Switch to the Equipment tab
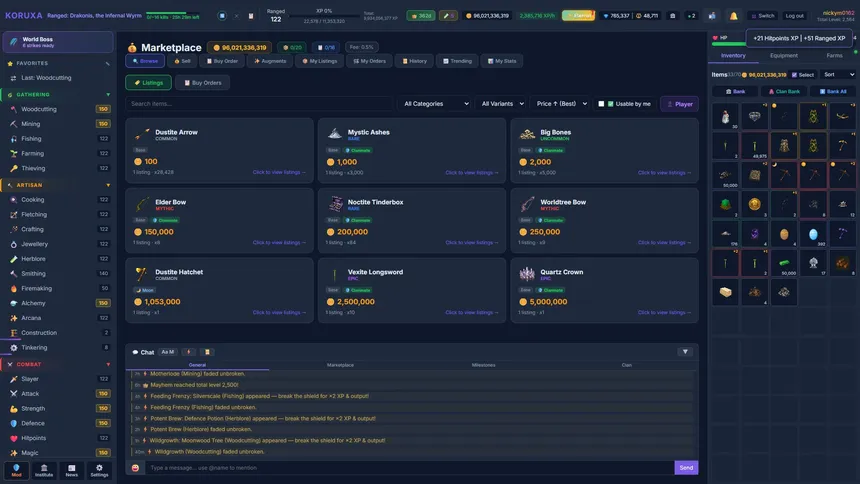860x484 pixels. pyautogui.click(x=784, y=55)
